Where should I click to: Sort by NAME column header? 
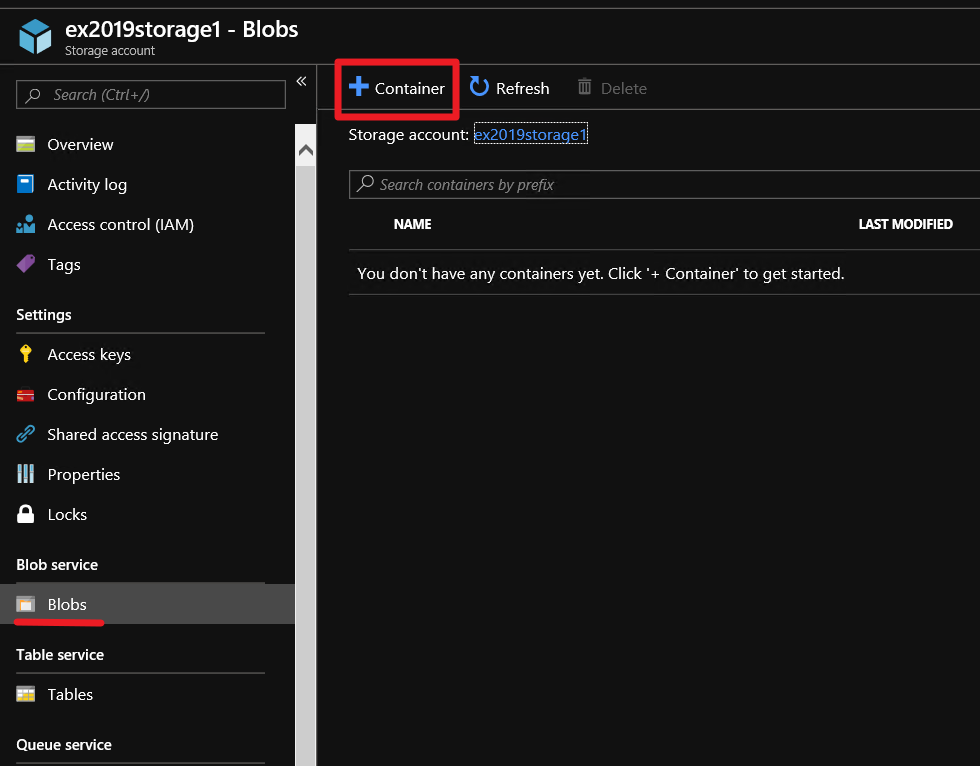(x=412, y=224)
